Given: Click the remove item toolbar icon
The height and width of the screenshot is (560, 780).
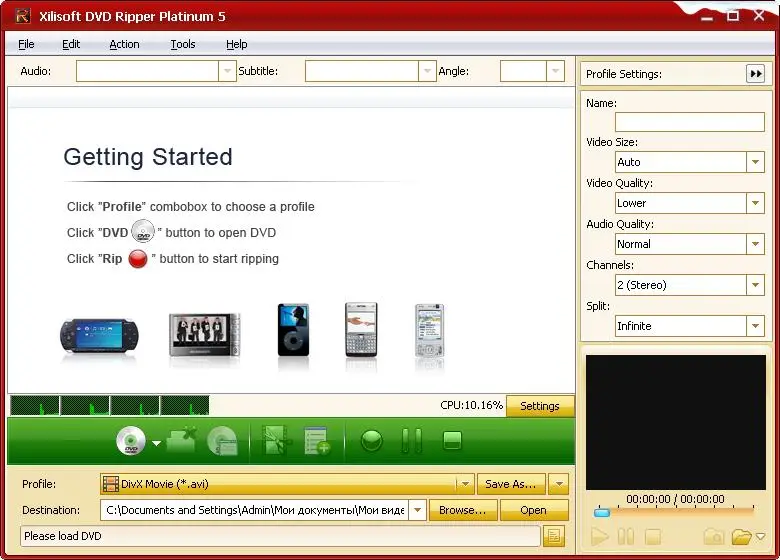Looking at the screenshot, I should coord(181,441).
